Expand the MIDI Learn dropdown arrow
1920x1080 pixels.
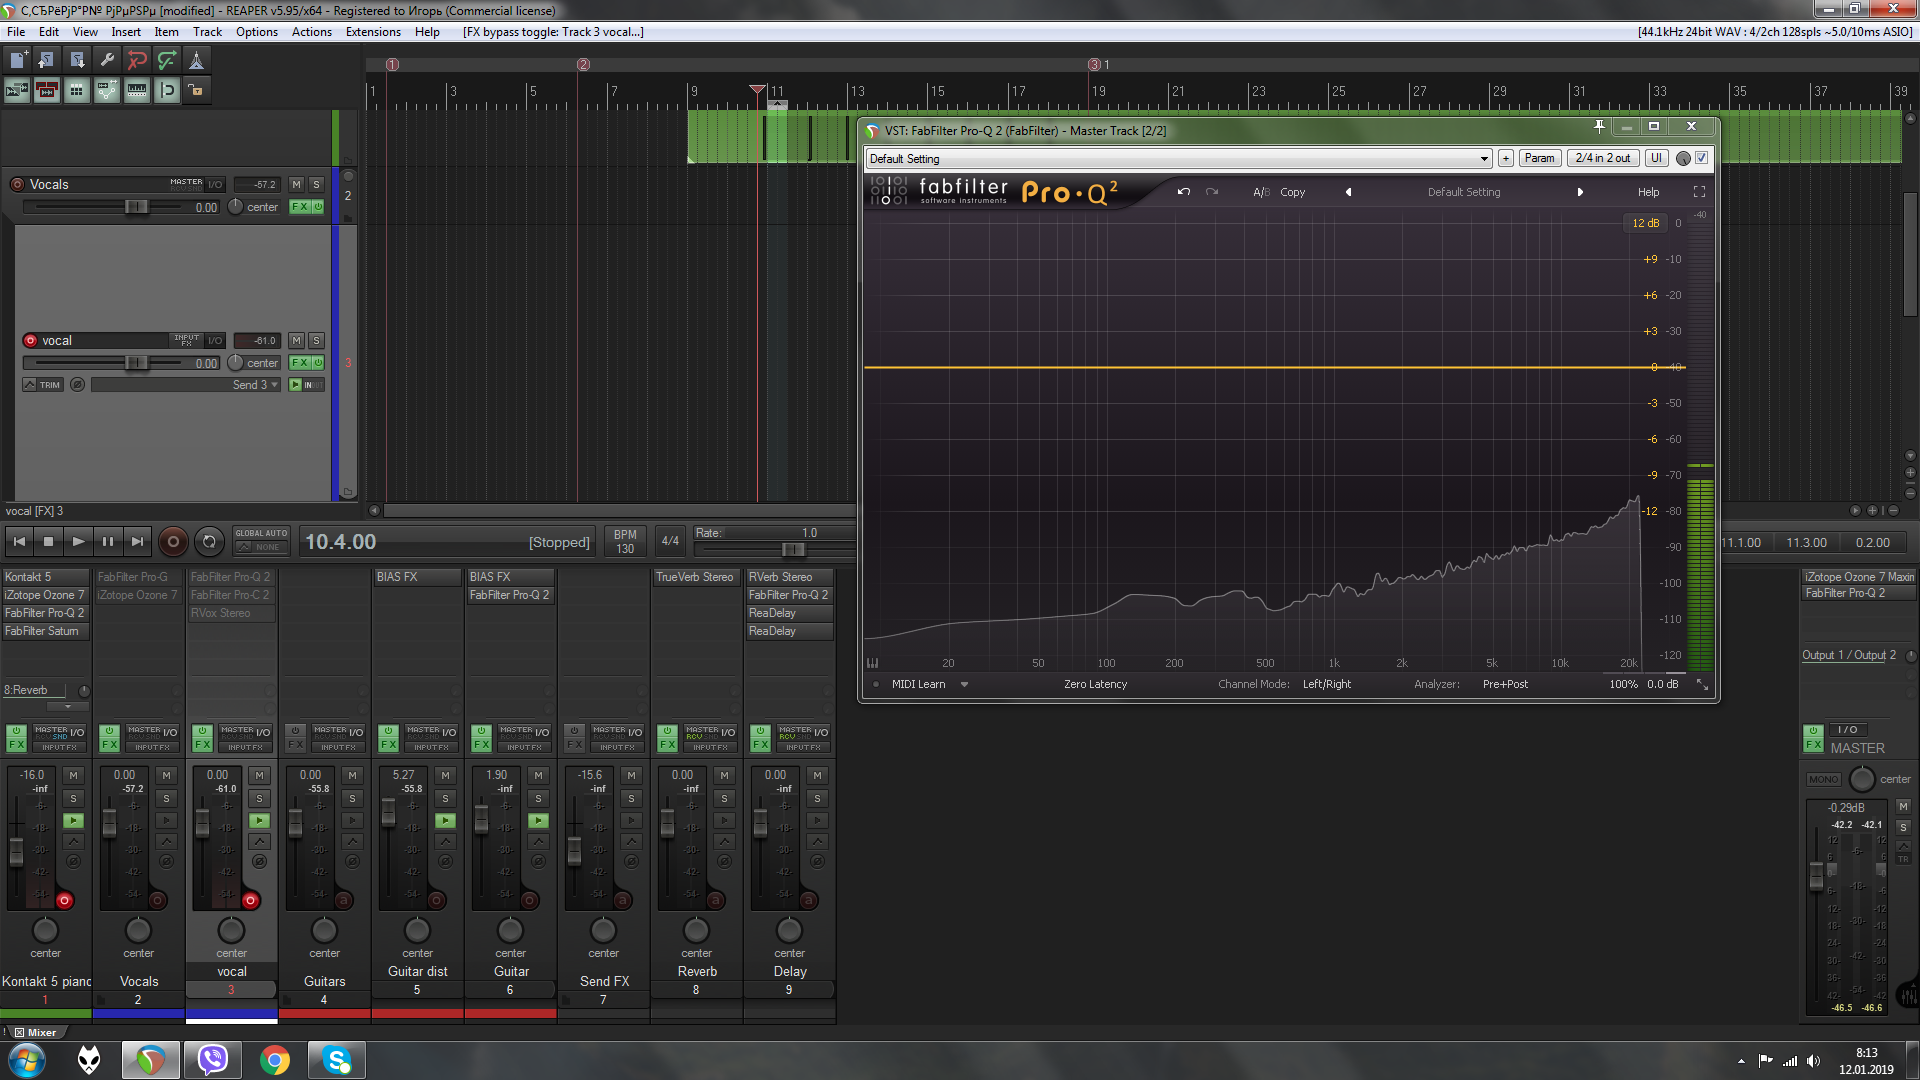964,685
